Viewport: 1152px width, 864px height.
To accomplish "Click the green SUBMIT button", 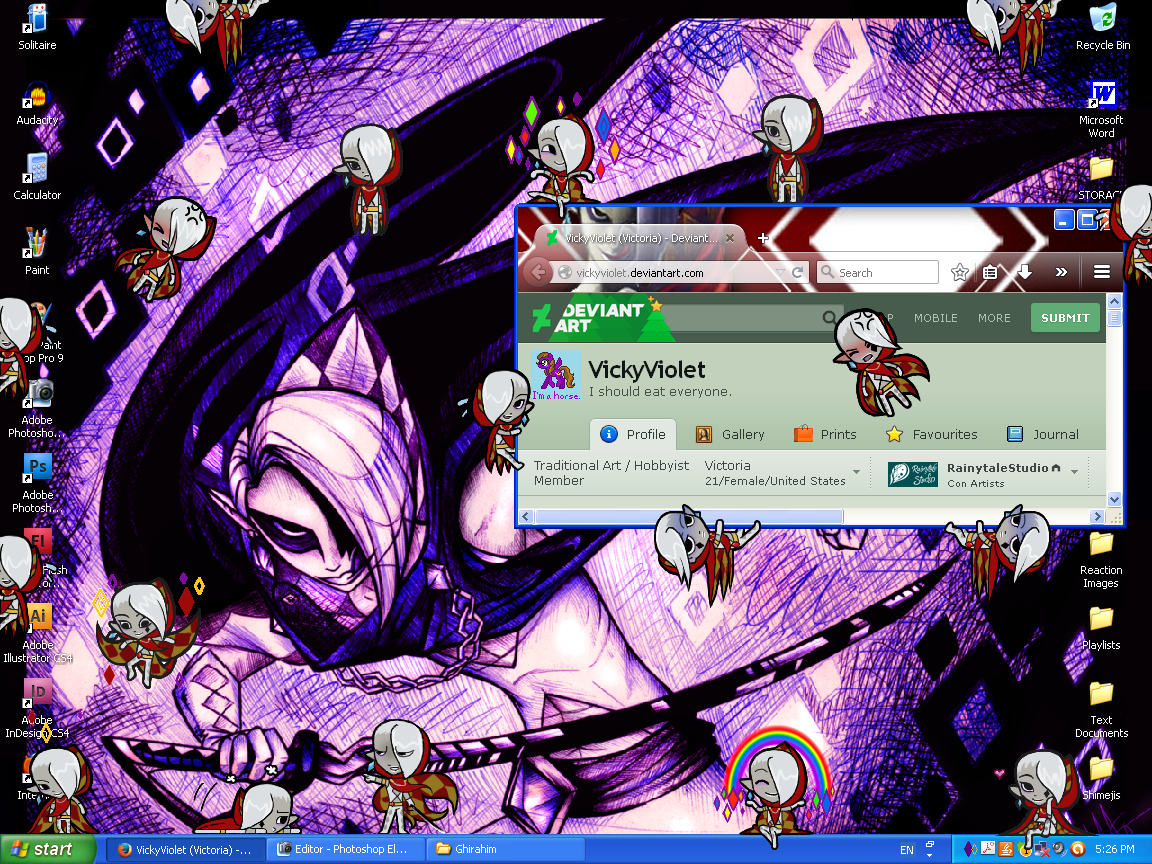I will (x=1065, y=317).
